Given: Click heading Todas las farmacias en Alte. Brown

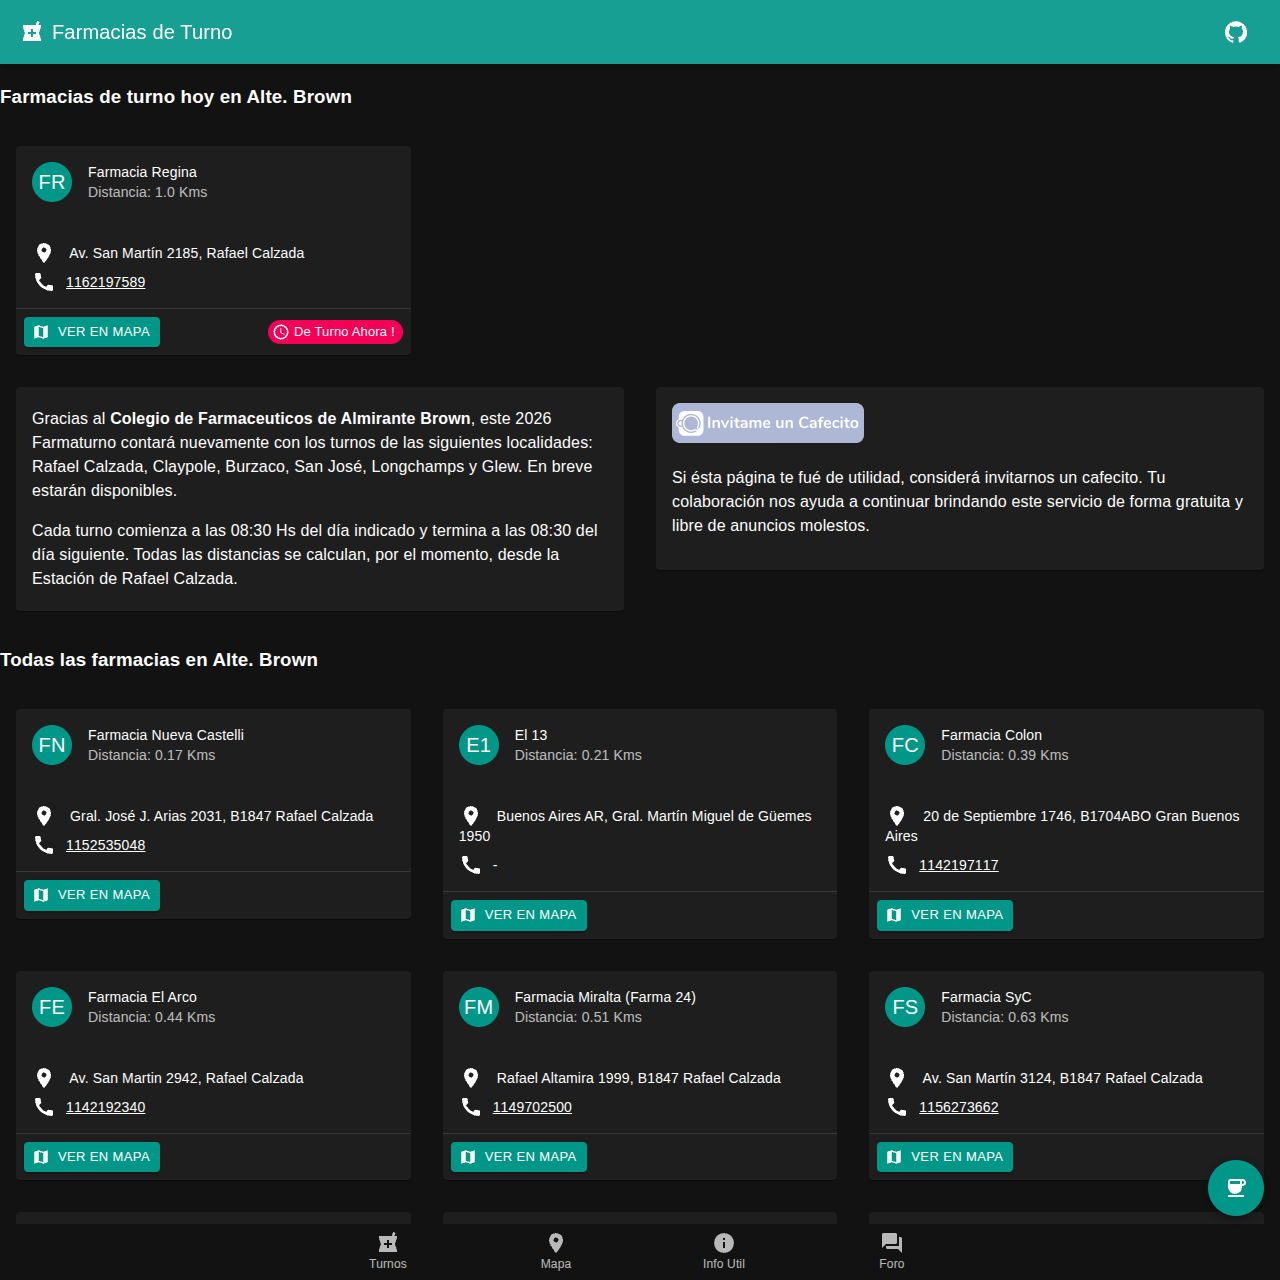Looking at the screenshot, I should [159, 660].
